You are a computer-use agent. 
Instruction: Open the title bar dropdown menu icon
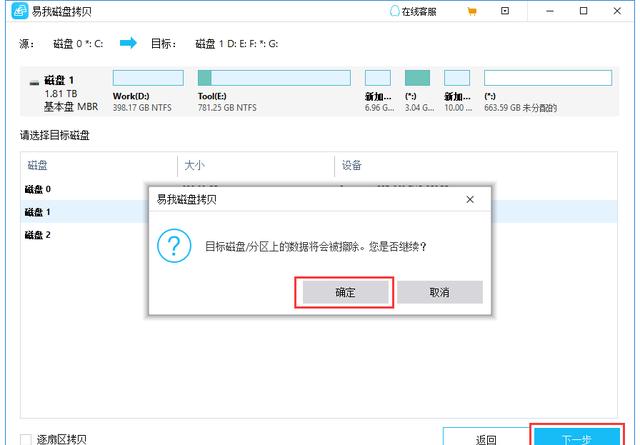click(503, 12)
